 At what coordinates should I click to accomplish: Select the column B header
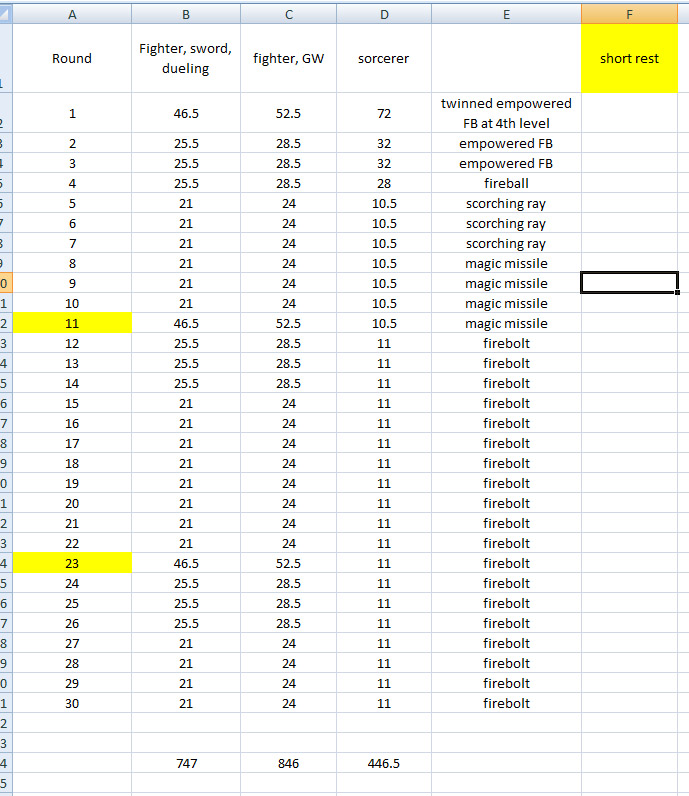point(186,14)
